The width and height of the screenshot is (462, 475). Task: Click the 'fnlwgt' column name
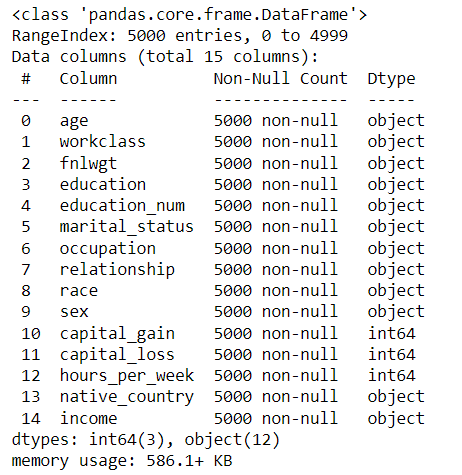88,164
